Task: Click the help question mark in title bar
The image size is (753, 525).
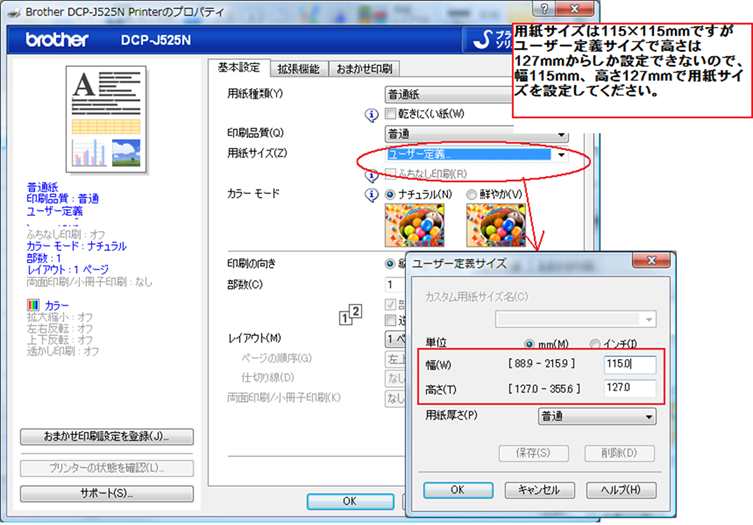Action: tap(544, 8)
